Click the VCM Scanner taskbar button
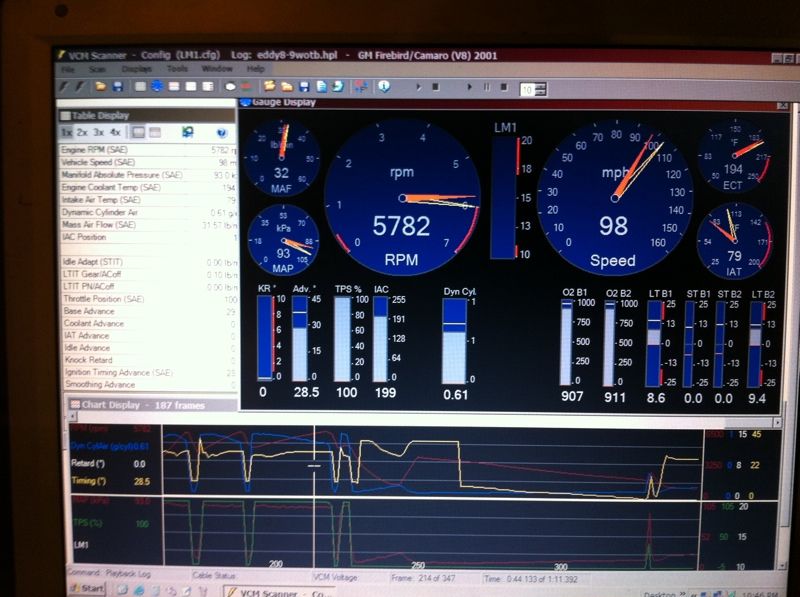Image resolution: width=800 pixels, height=597 pixels. (279, 592)
